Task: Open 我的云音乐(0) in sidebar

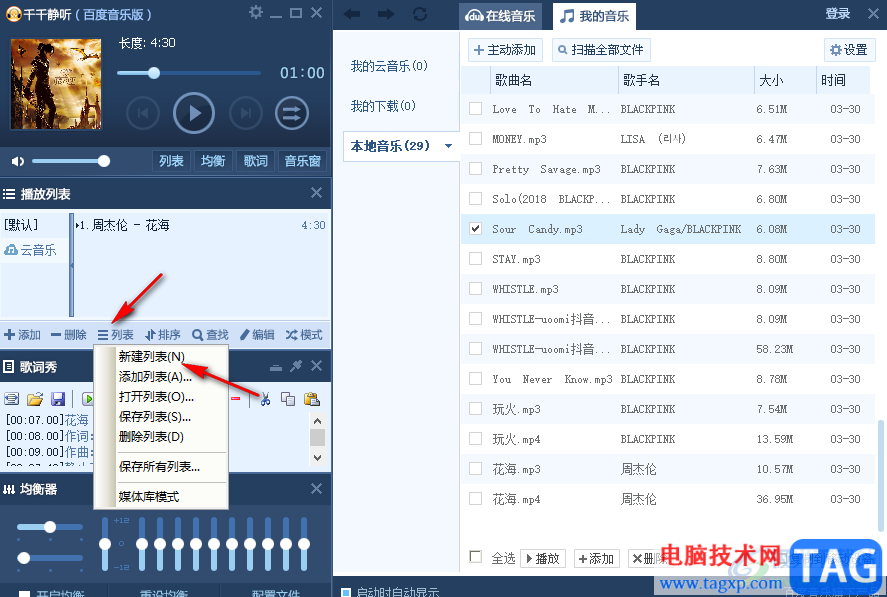Action: [x=389, y=66]
